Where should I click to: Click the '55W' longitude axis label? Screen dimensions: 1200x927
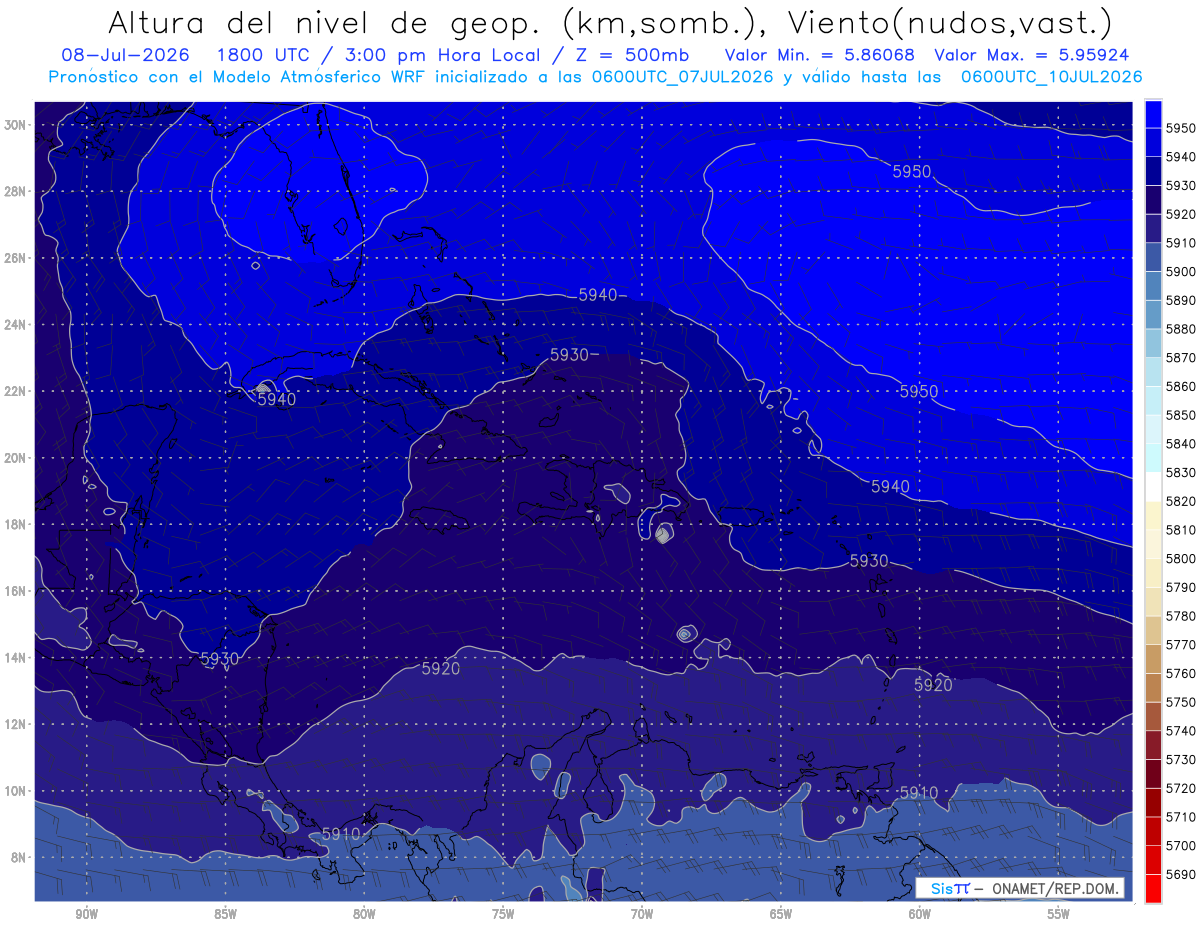pyautogui.click(x=1059, y=914)
